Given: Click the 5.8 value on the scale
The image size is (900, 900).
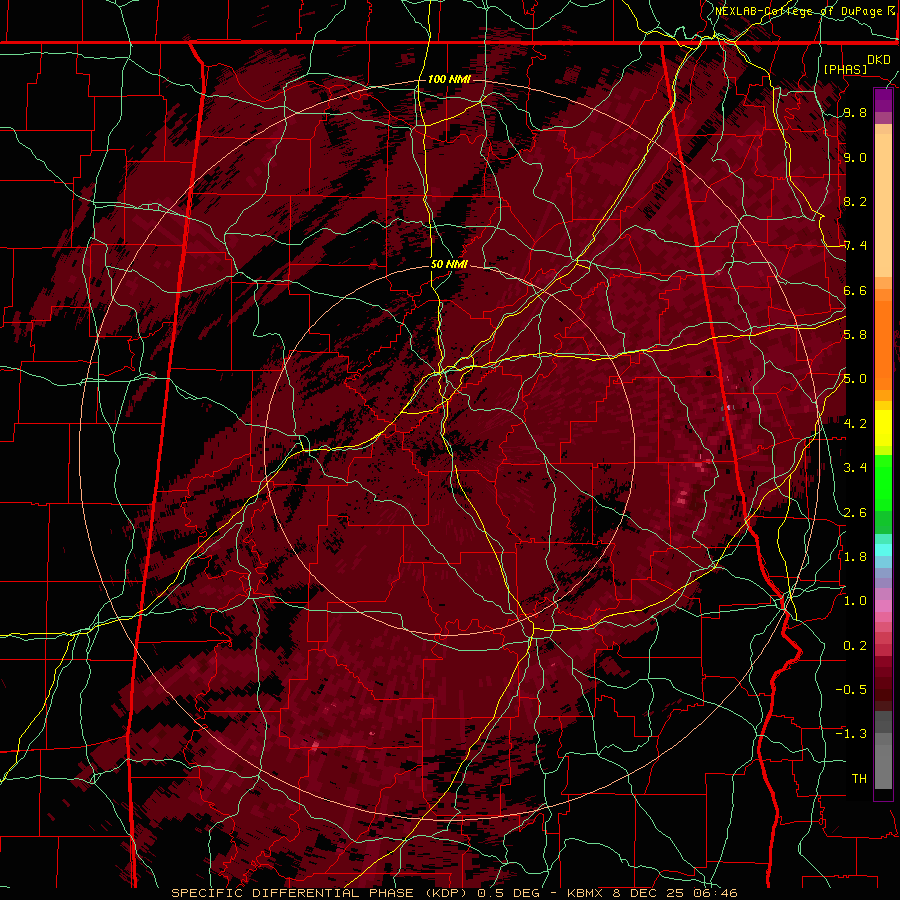Looking at the screenshot, I should (855, 335).
